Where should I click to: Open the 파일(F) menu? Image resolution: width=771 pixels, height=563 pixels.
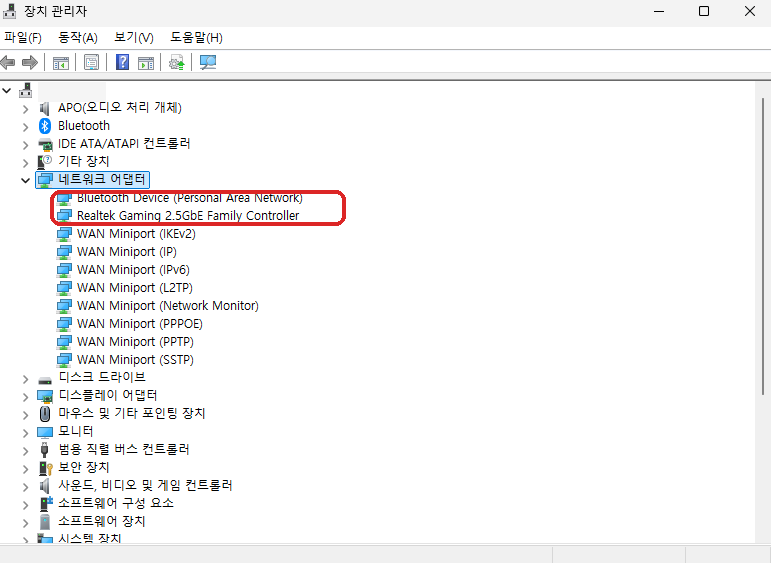point(23,37)
